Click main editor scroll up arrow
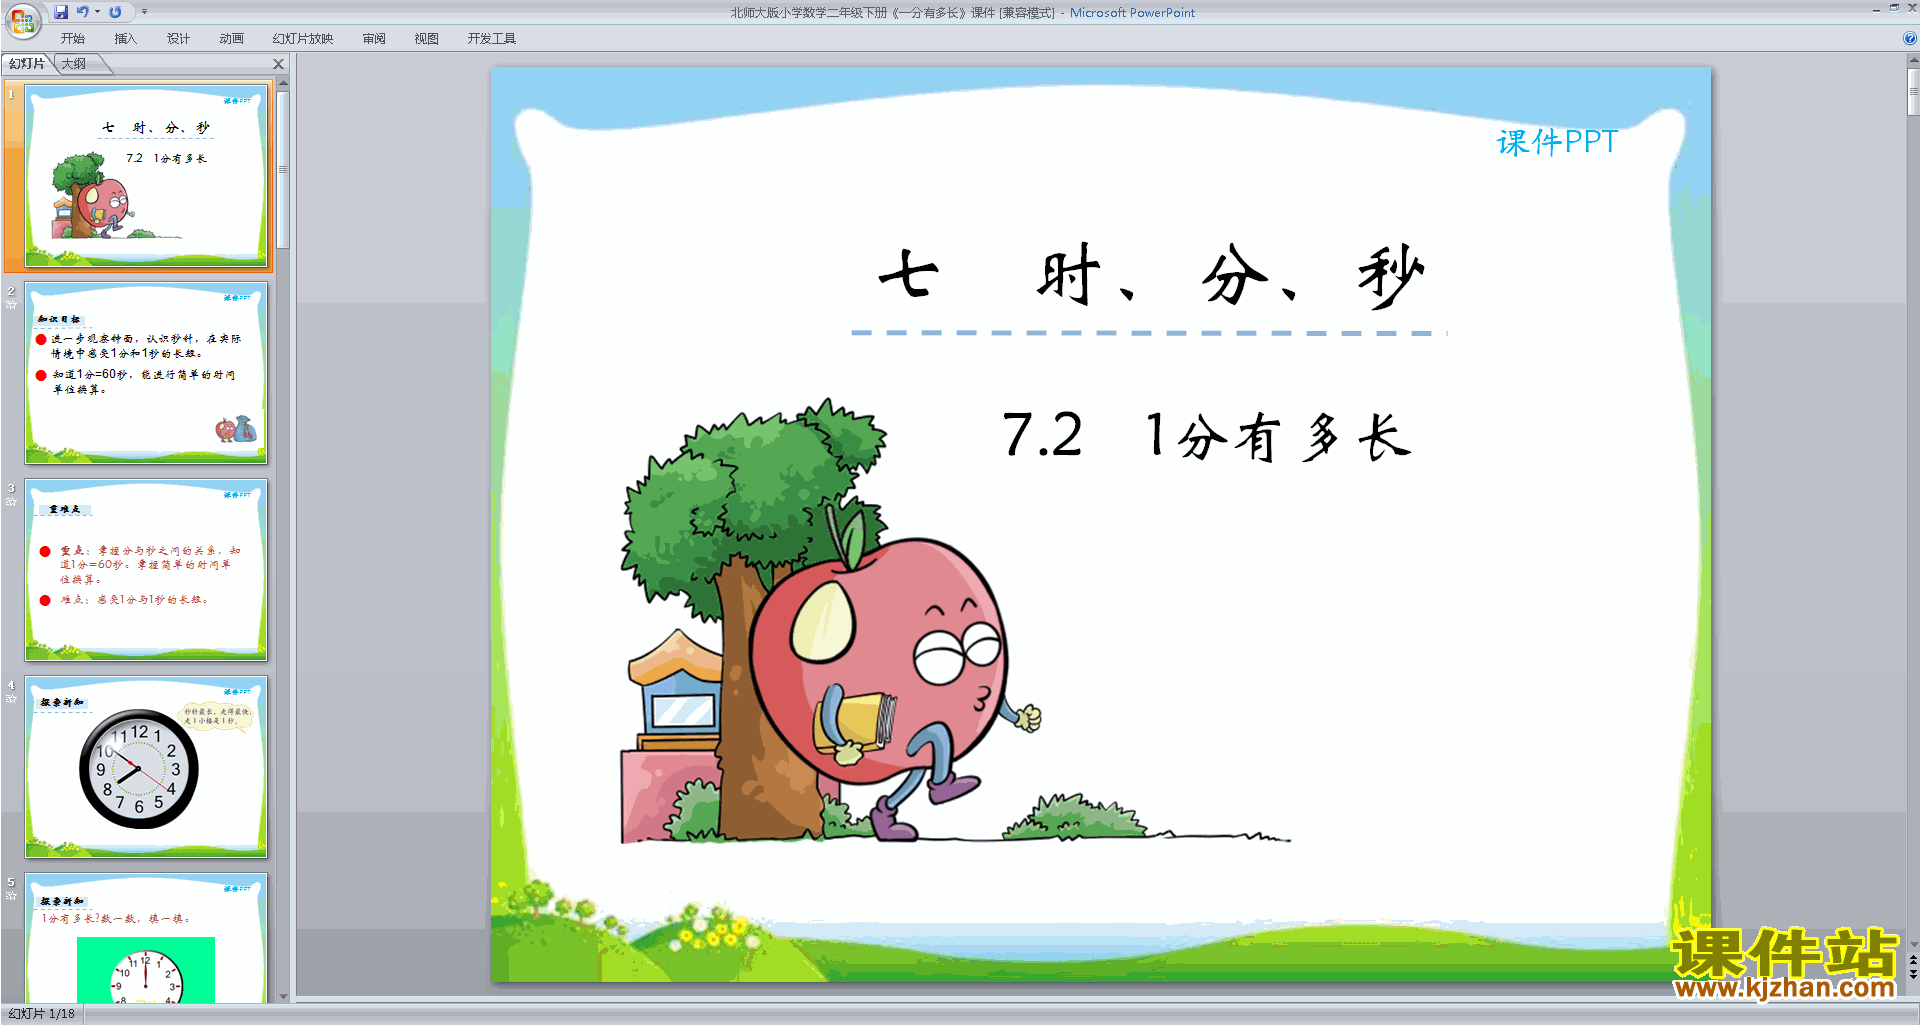Viewport: 1920px width, 1025px height. tap(1913, 61)
